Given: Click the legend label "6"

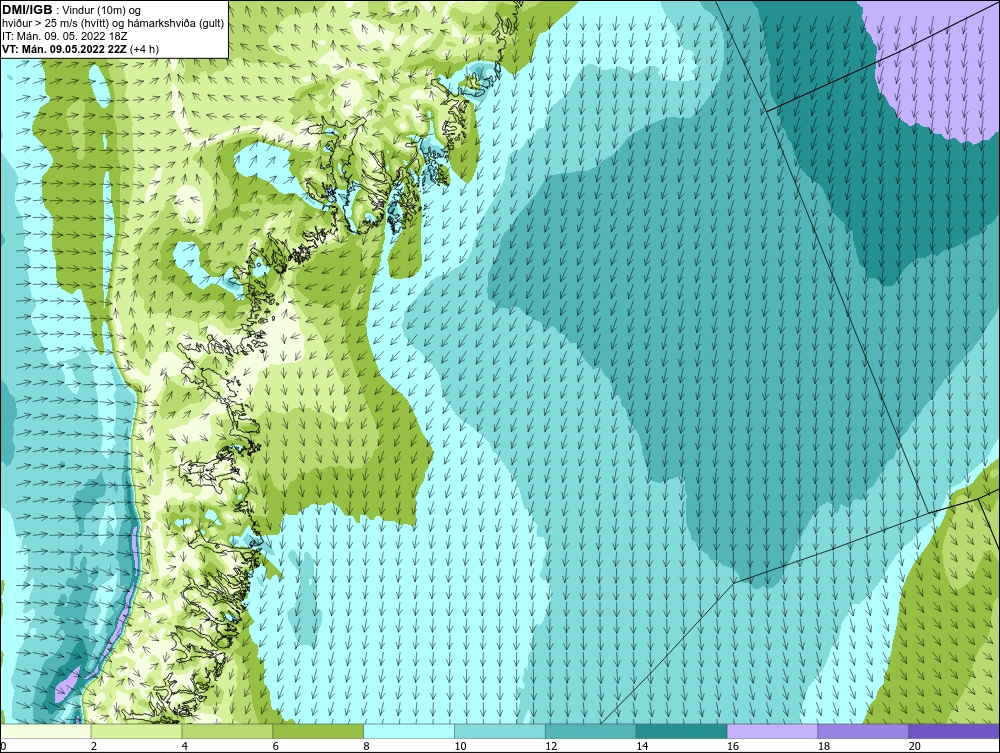Looking at the screenshot, I should (276, 746).
